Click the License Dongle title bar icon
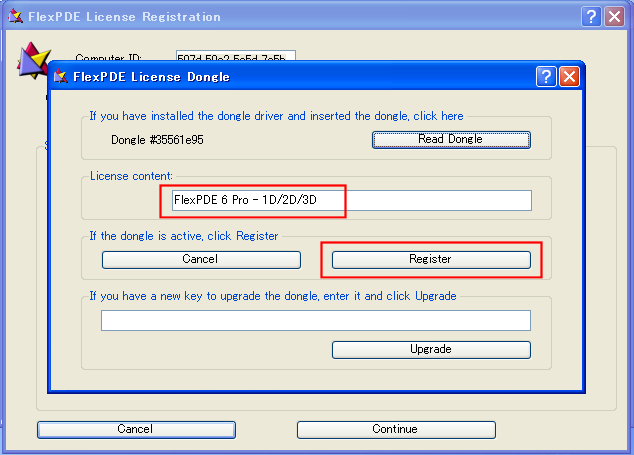 61,77
